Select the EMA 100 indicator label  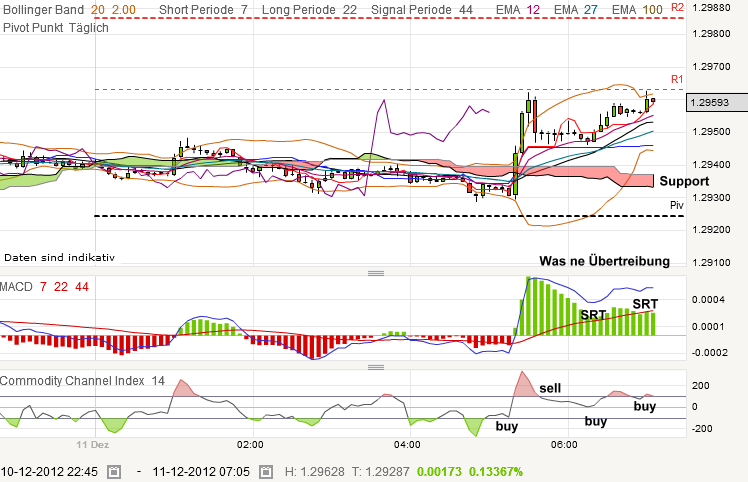637,10
